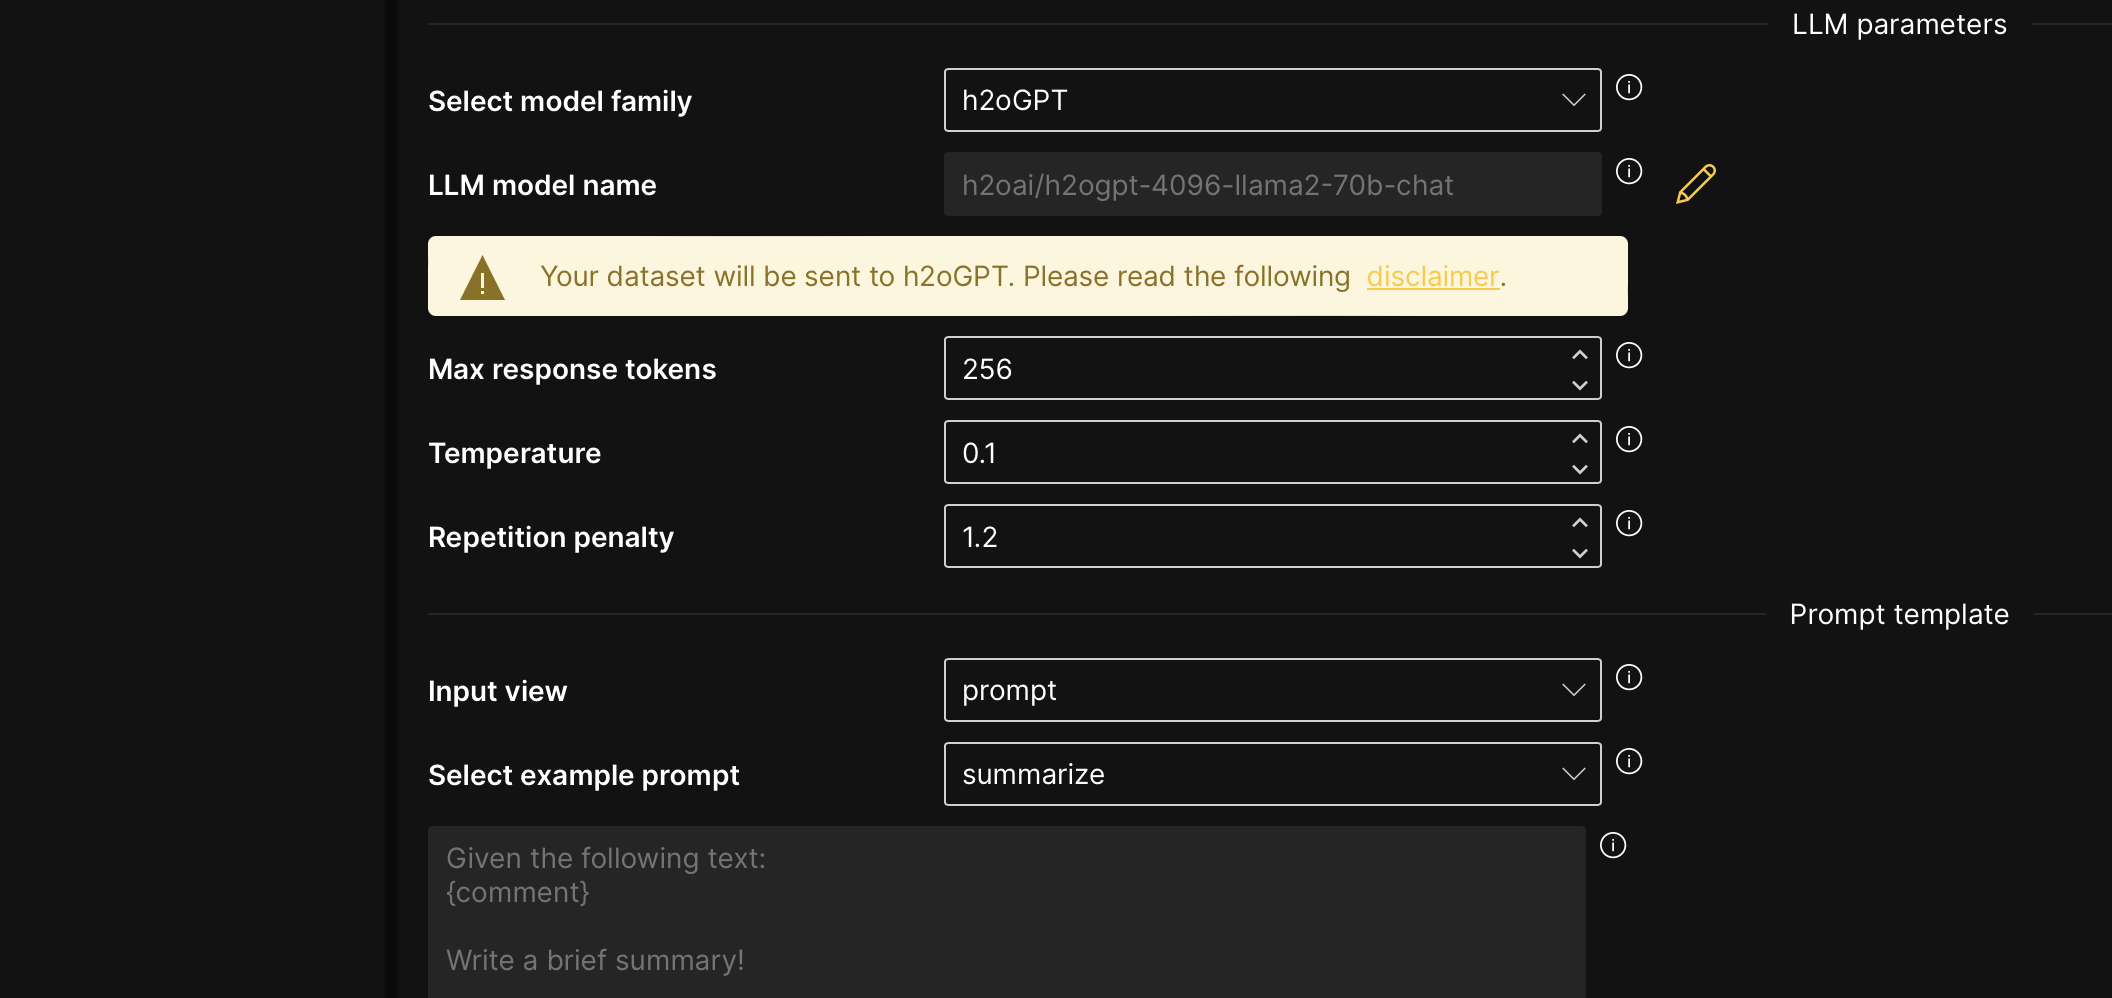2112x998 pixels.
Task: Show info for Repetition penalty
Action: point(1629,524)
